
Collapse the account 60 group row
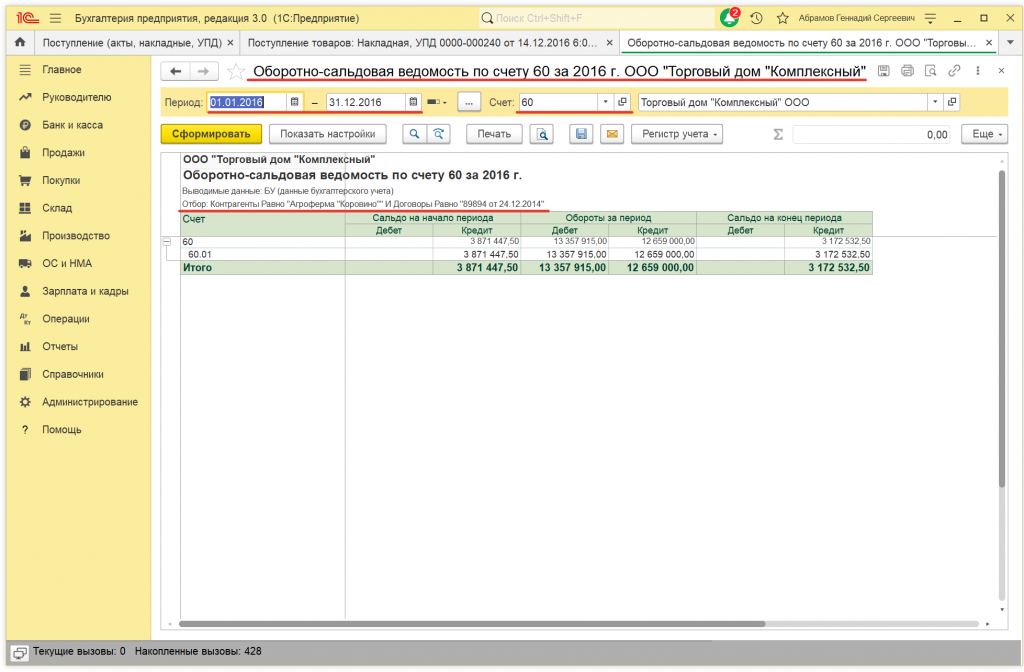[167, 242]
